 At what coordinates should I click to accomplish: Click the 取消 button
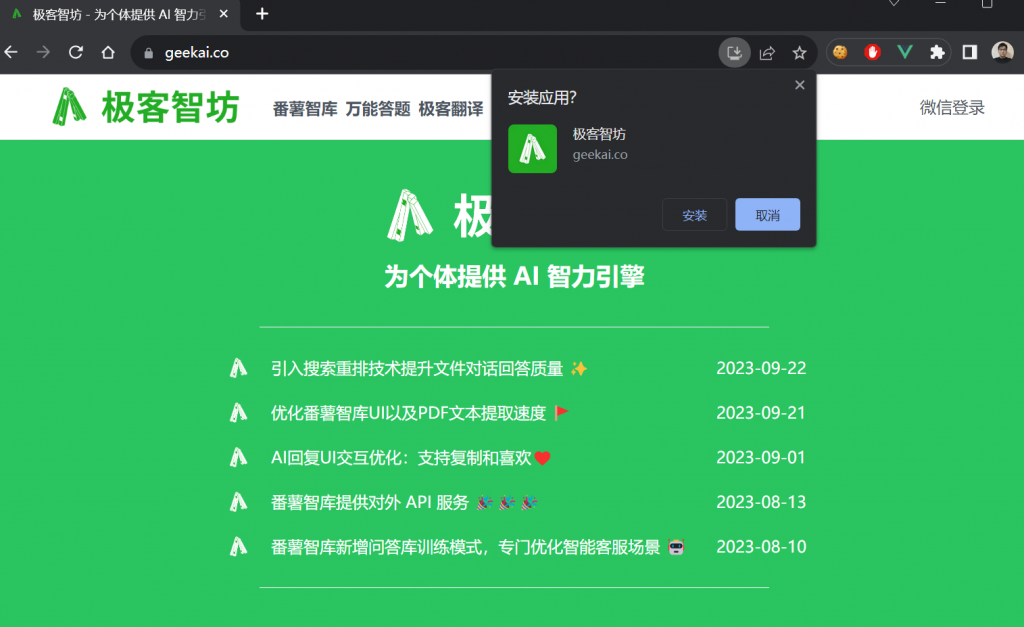point(767,215)
